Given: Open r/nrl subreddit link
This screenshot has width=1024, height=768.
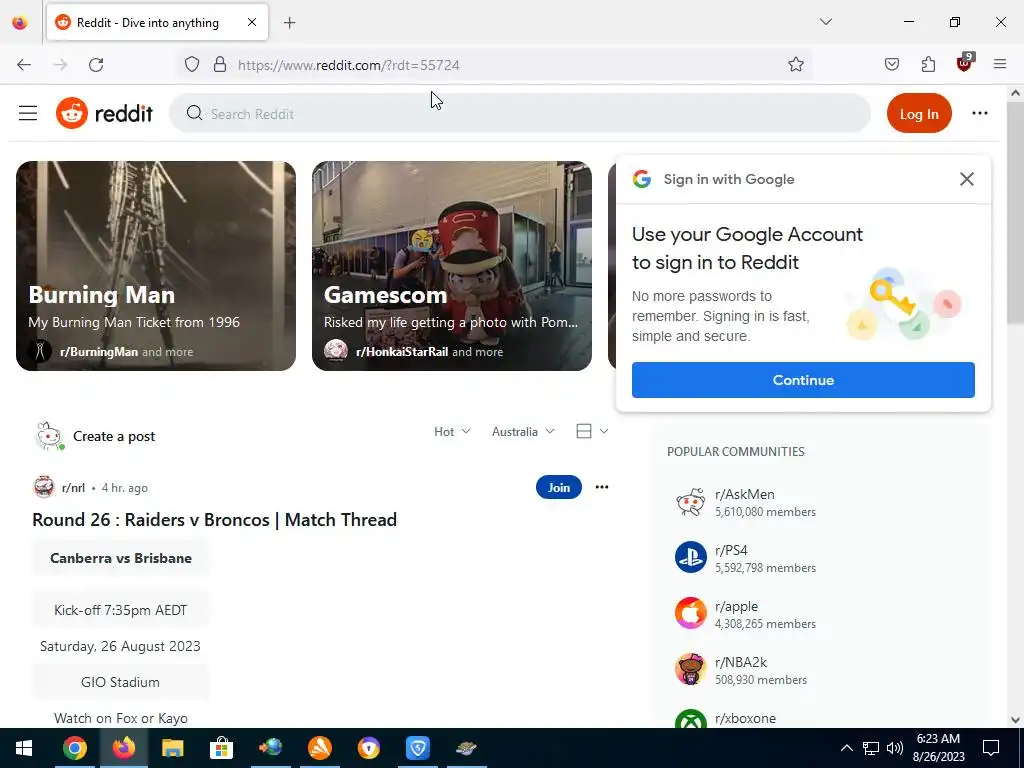Looking at the screenshot, I should pos(73,488).
